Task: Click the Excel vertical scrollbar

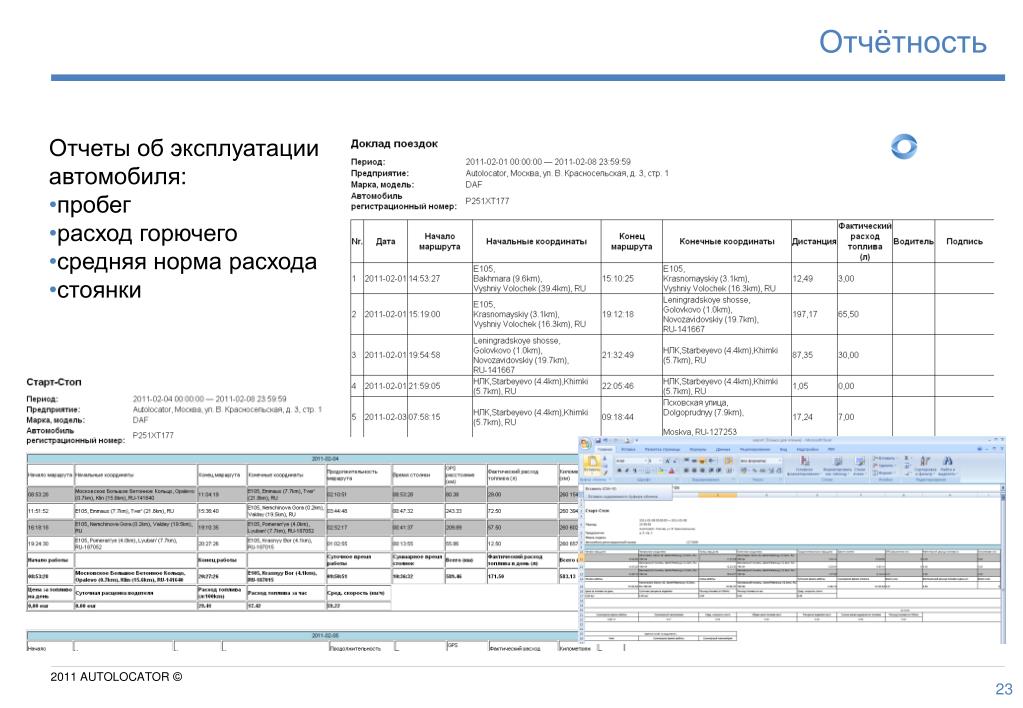Action: pyautogui.click(x=1003, y=564)
